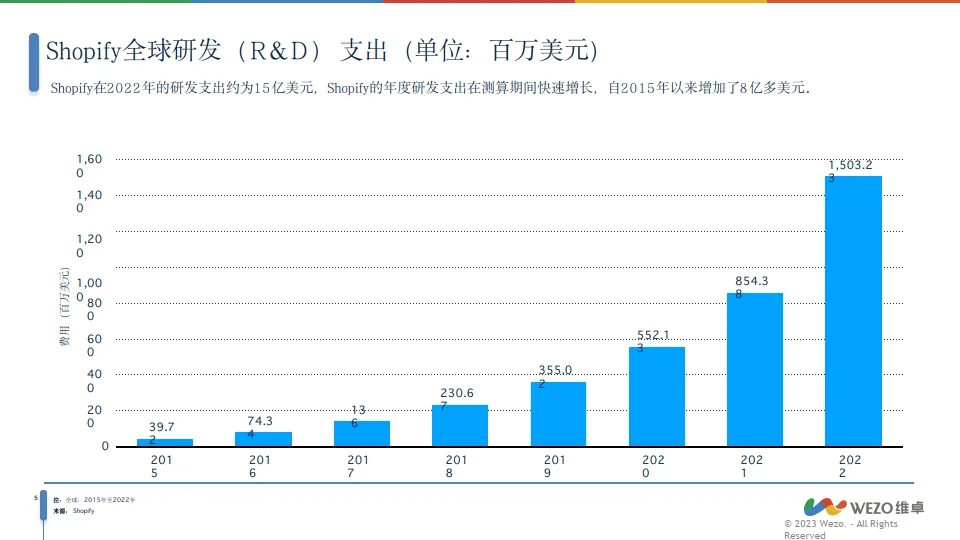This screenshot has height=540, width=960.
Task: Click the 200 y-axis tick label
Action: tap(94, 416)
